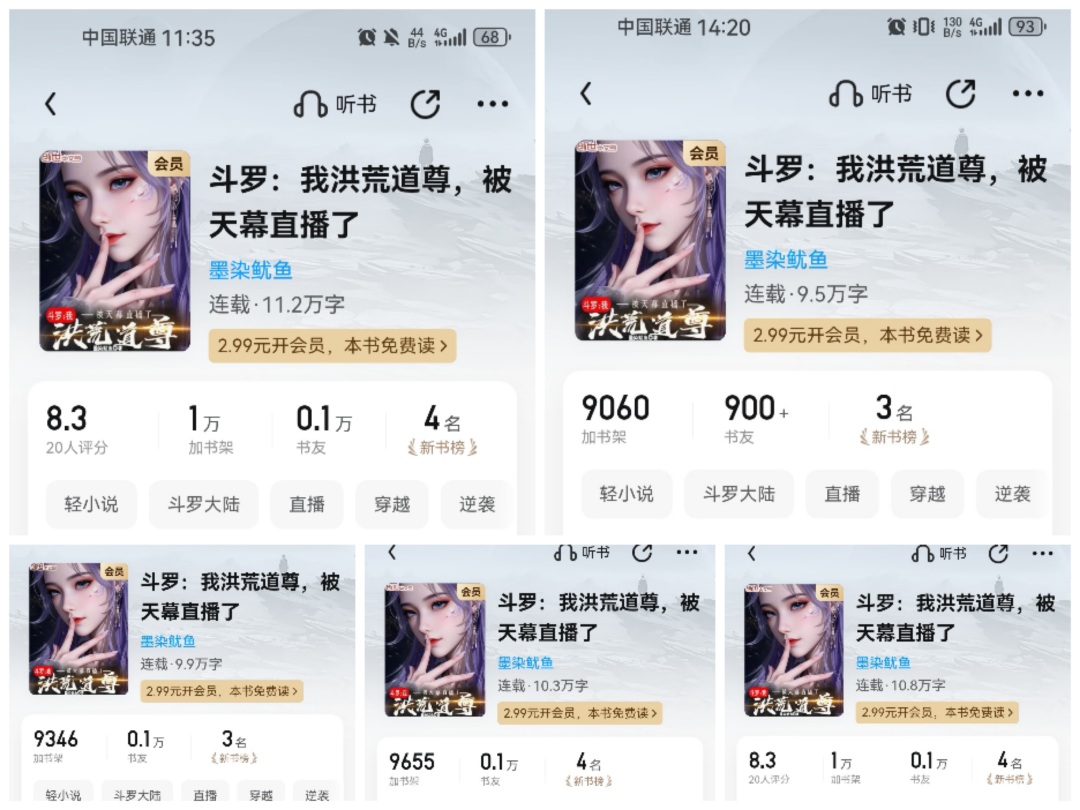
Task: Open three-dot more menu in 14:20 screenshot
Action: 1028,94
